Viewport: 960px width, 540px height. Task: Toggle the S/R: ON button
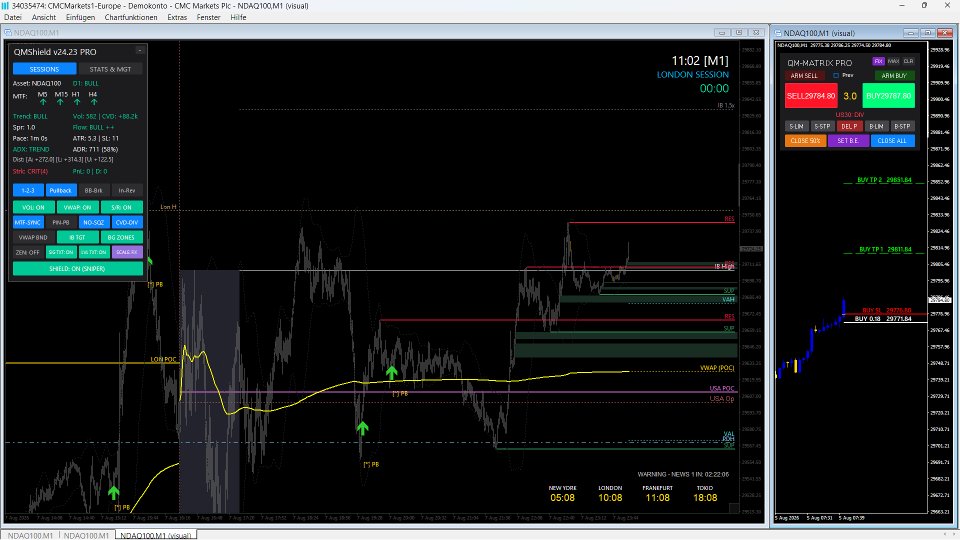[121, 207]
